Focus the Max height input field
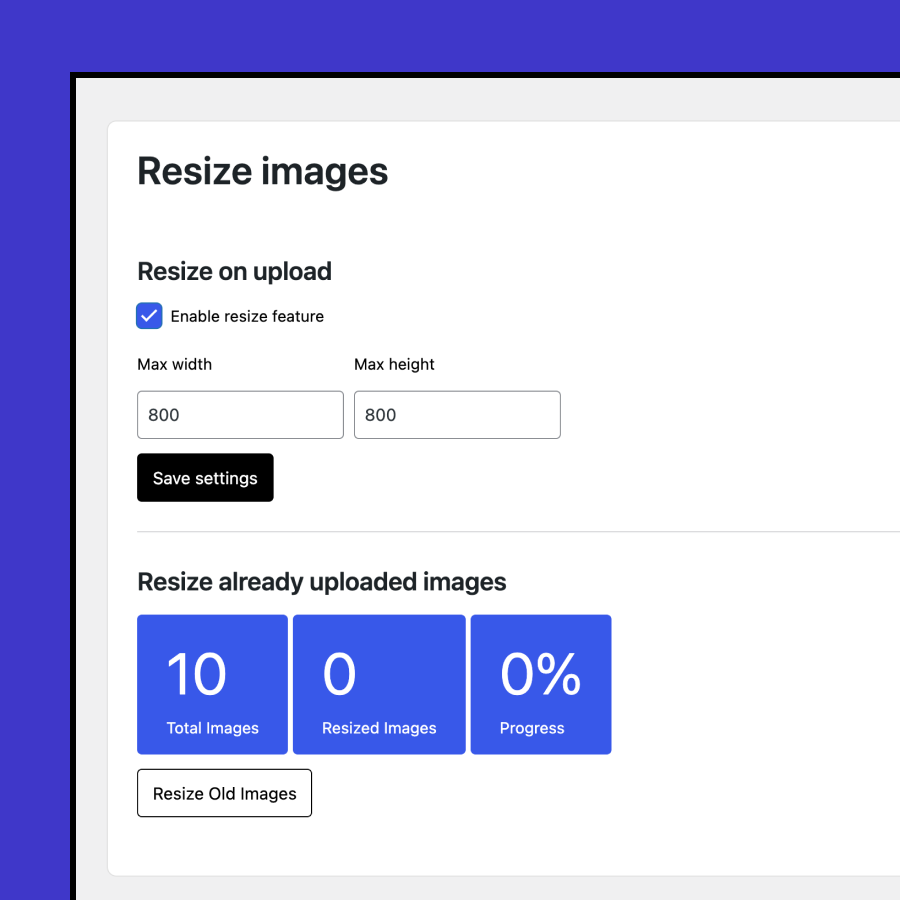The height and width of the screenshot is (900, 900). coord(457,415)
